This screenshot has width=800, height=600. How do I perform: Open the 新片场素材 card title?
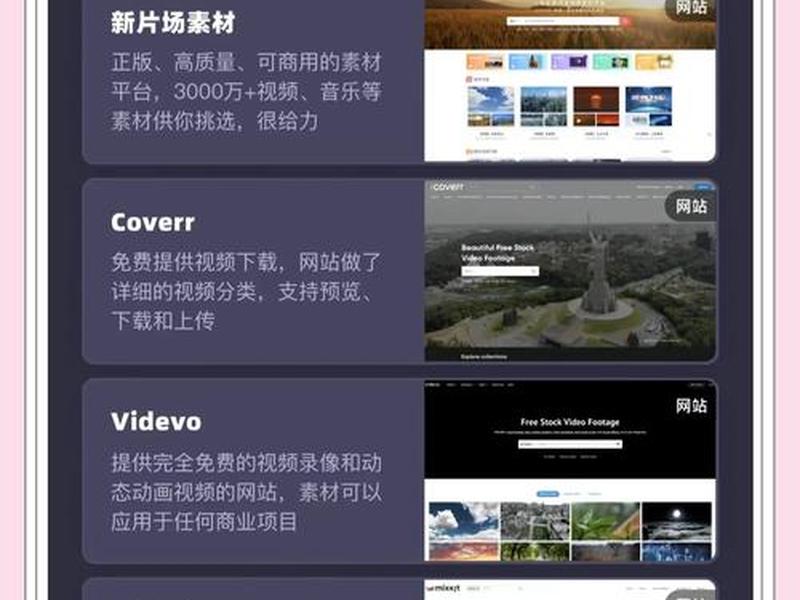(173, 23)
